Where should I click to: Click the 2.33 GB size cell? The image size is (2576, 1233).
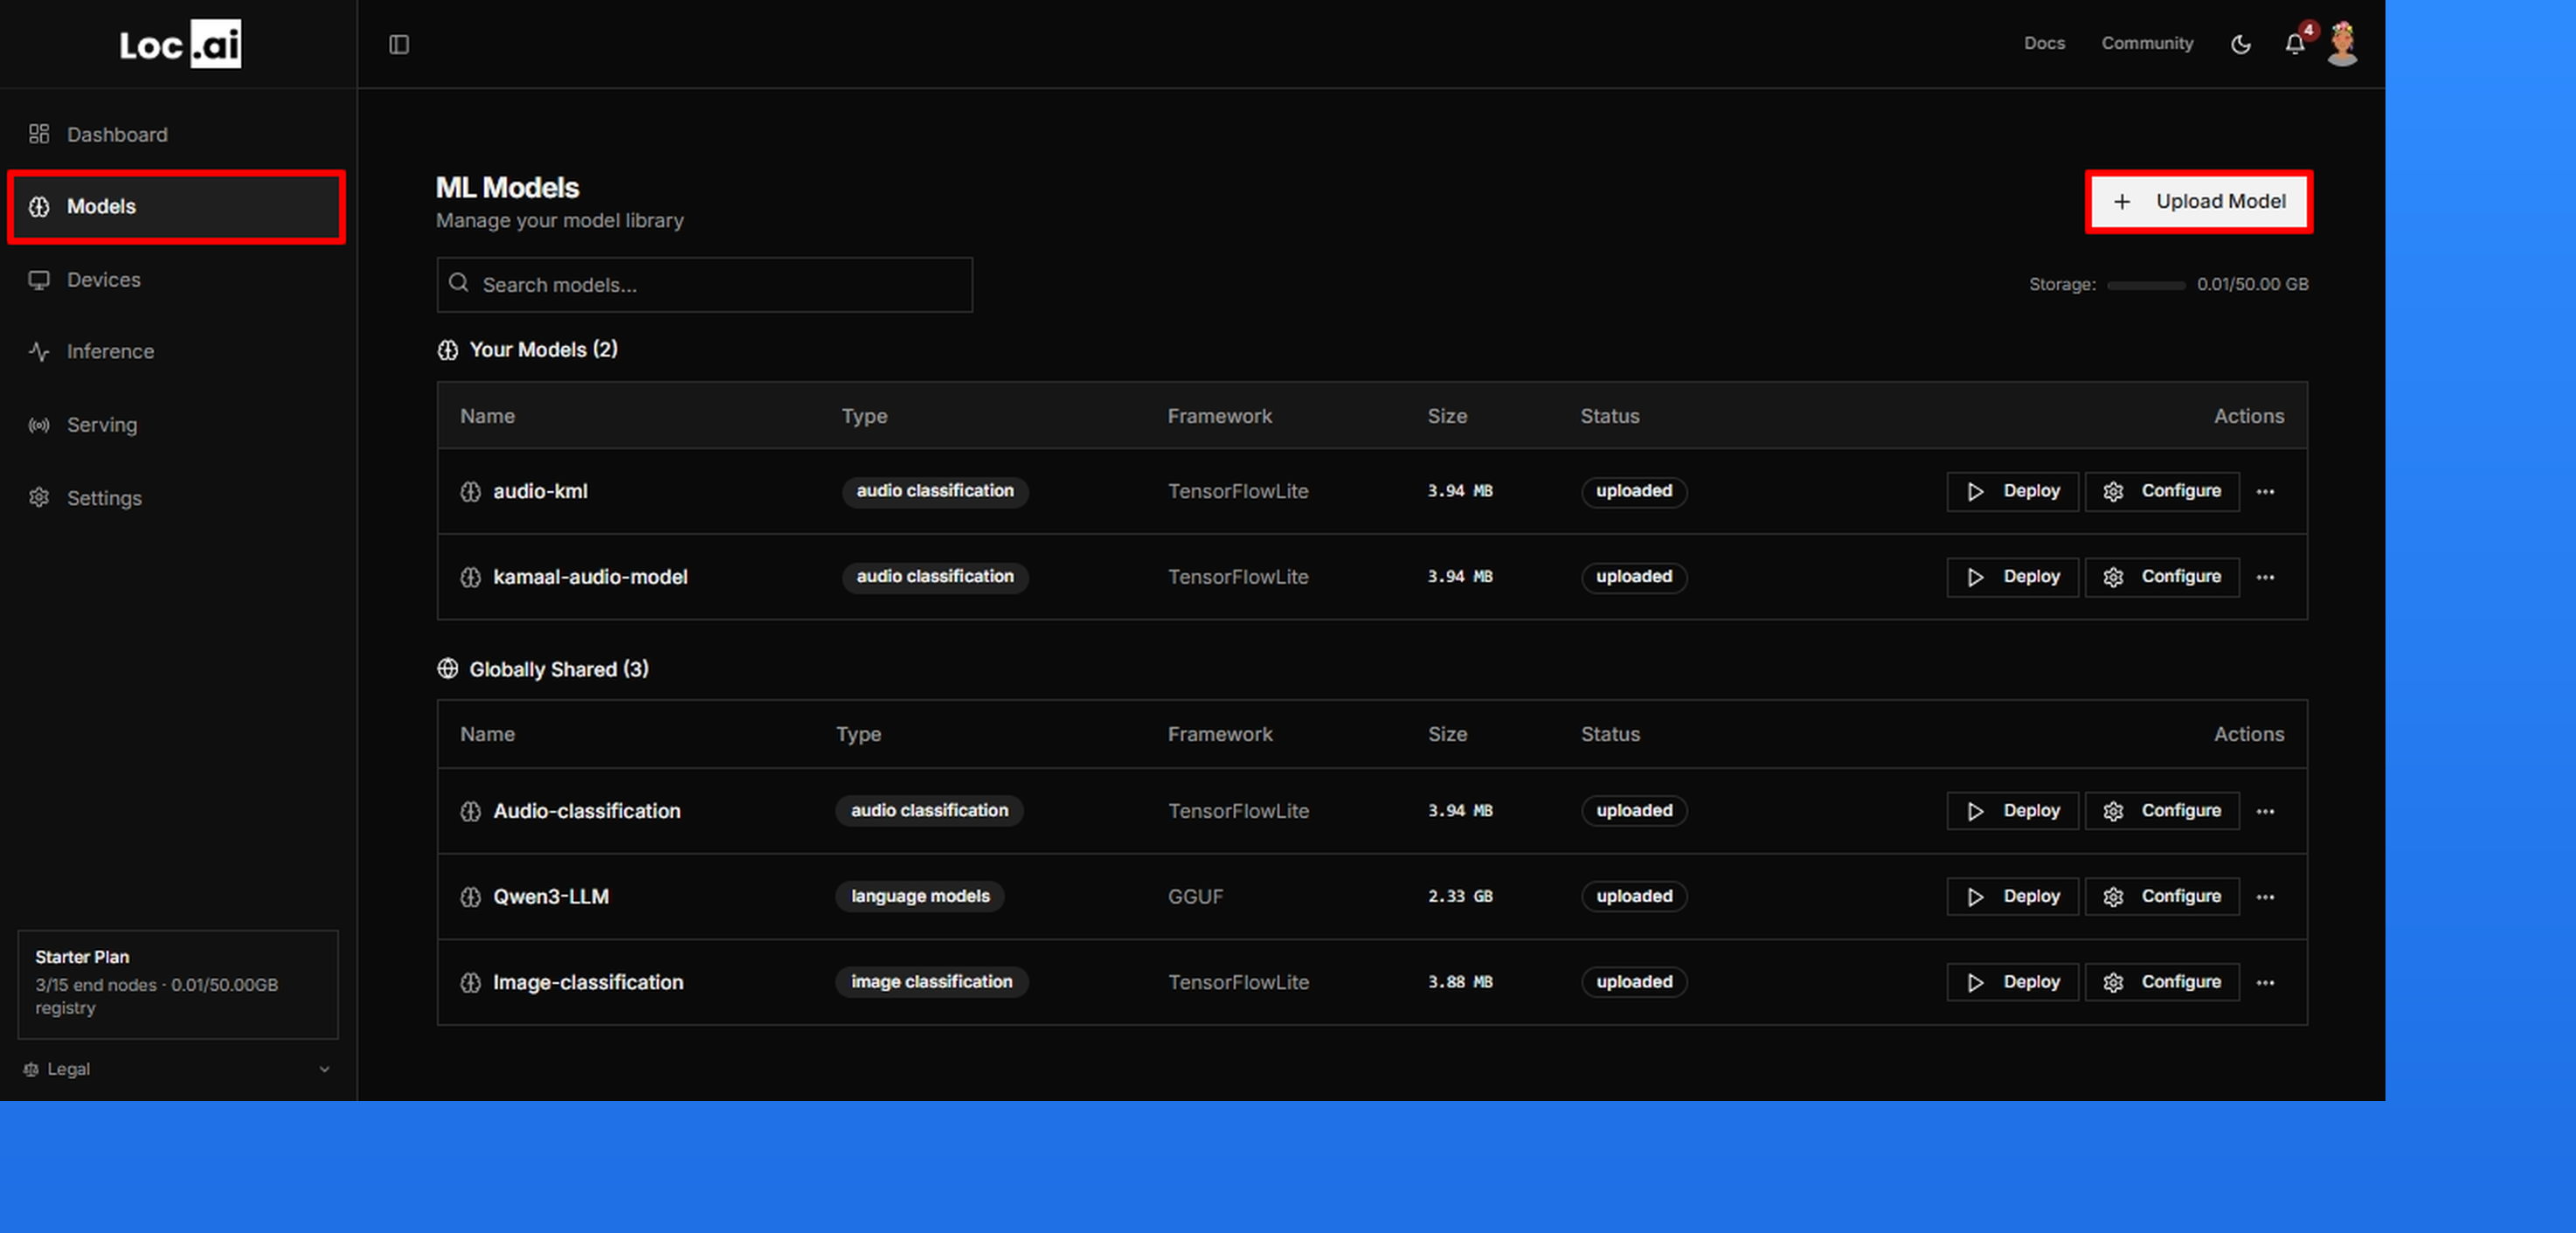1460,896
